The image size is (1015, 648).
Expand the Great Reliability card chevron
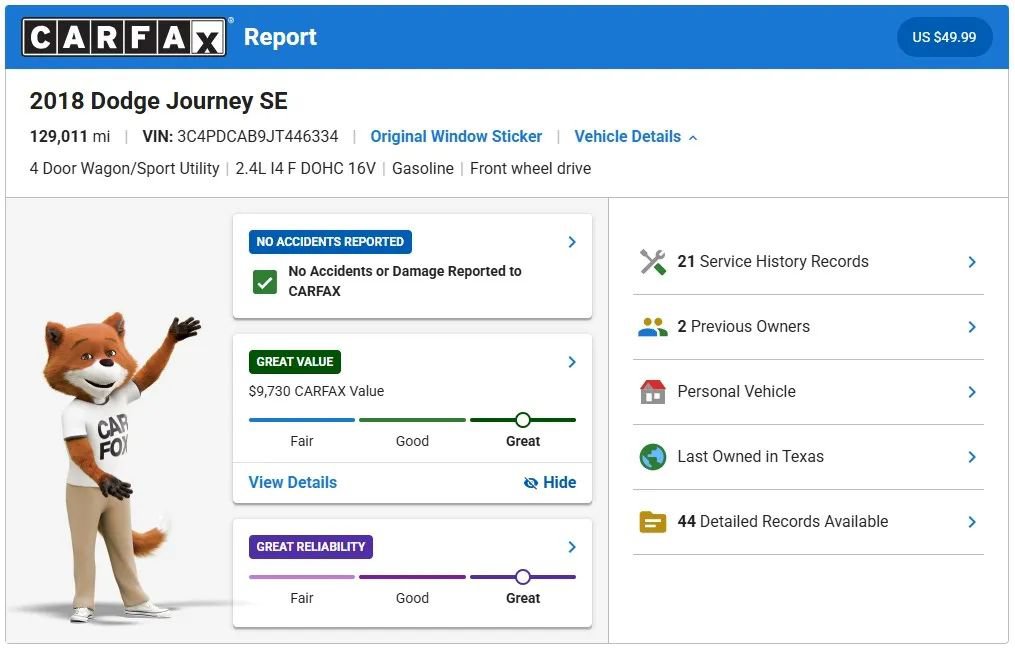pyautogui.click(x=572, y=547)
